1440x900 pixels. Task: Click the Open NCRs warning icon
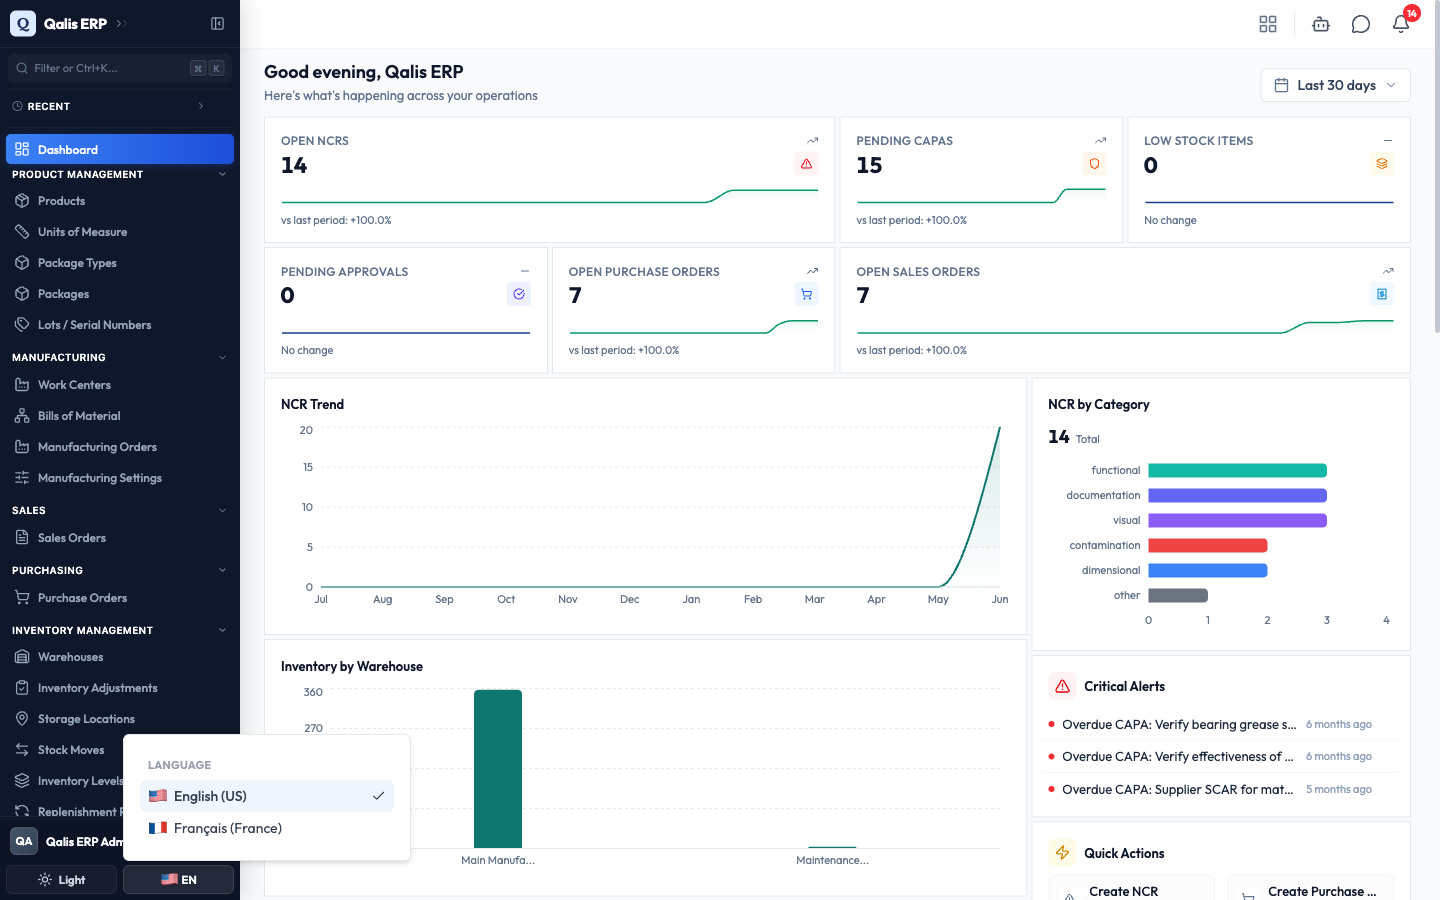[806, 164]
